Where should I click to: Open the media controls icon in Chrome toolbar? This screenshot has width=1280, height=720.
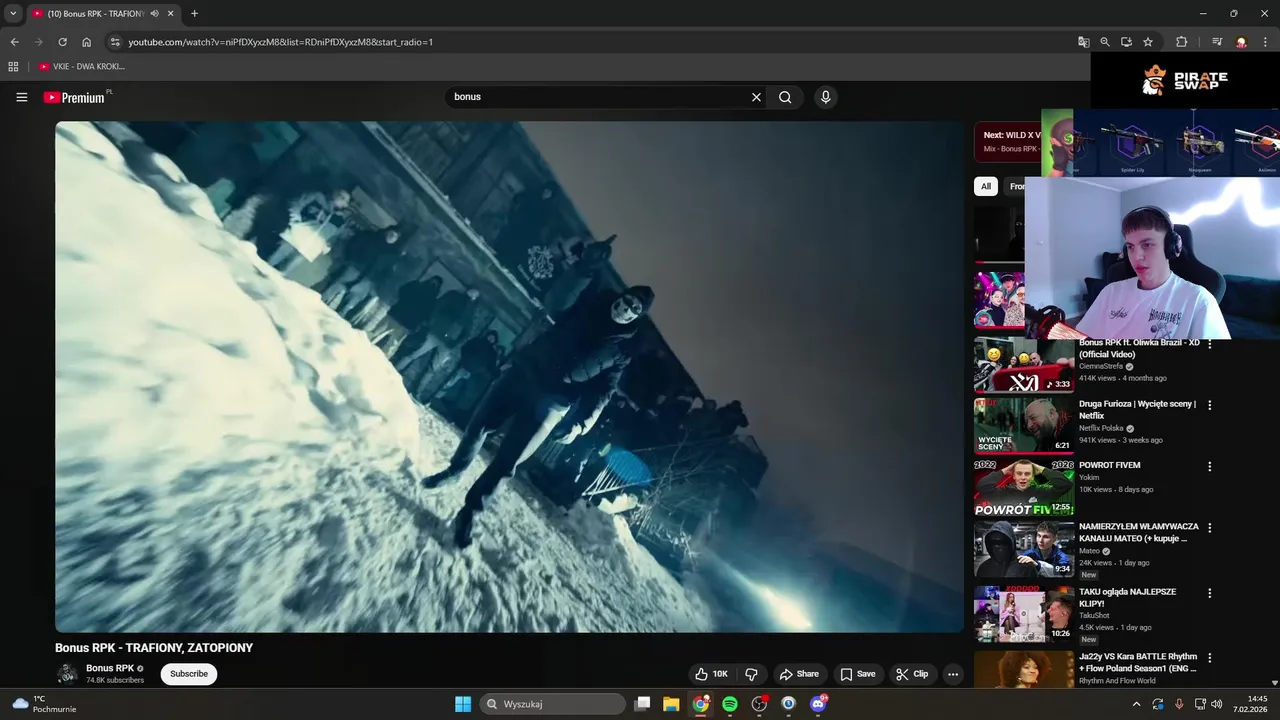point(1217,42)
